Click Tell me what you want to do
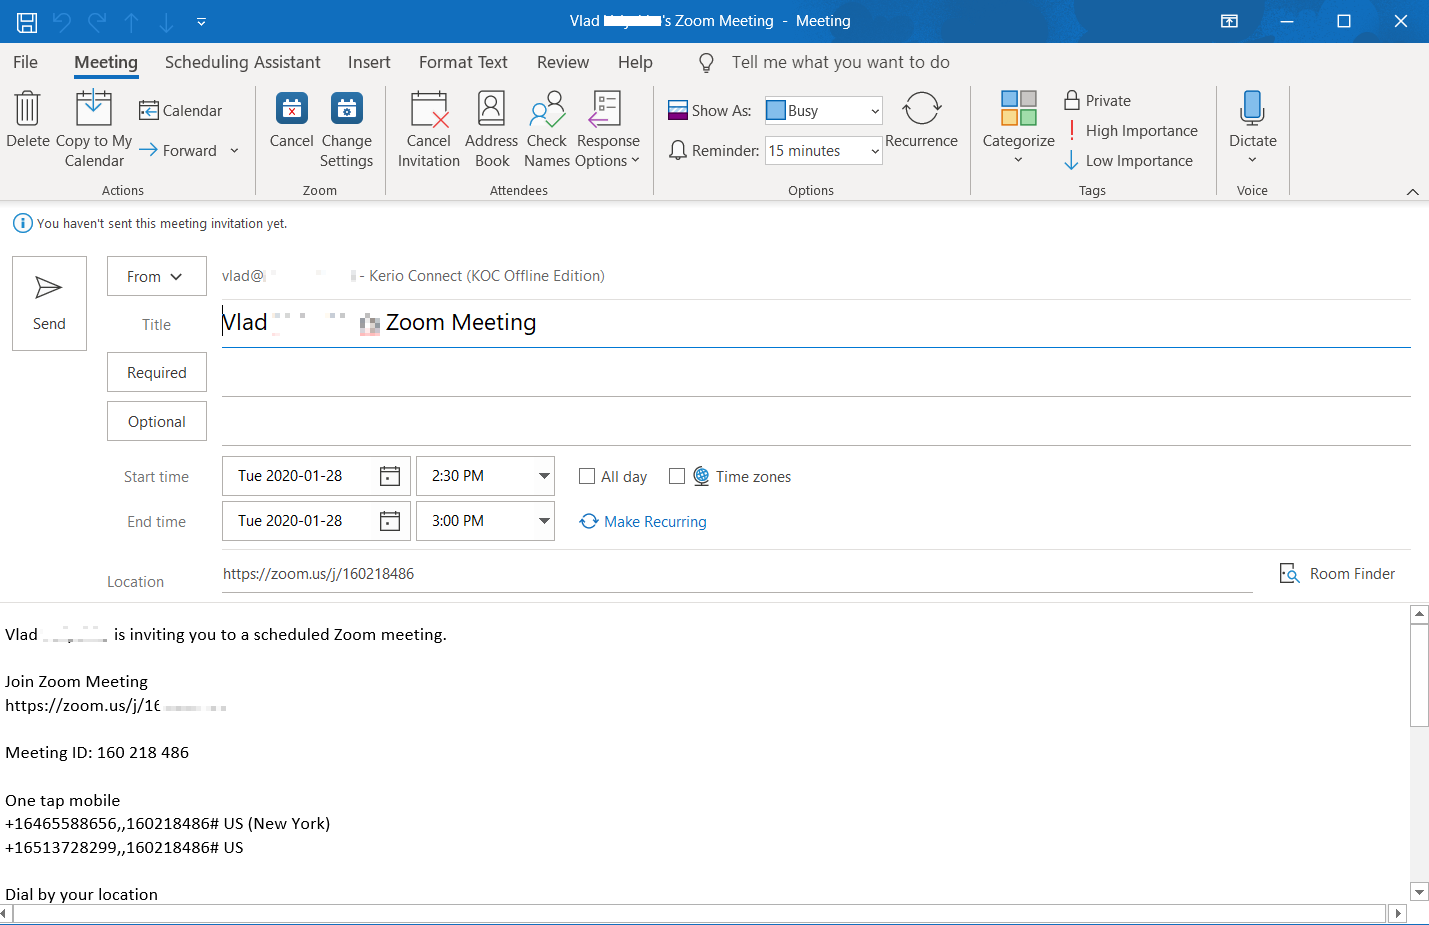Screen dimensions: 1429x925 [840, 62]
